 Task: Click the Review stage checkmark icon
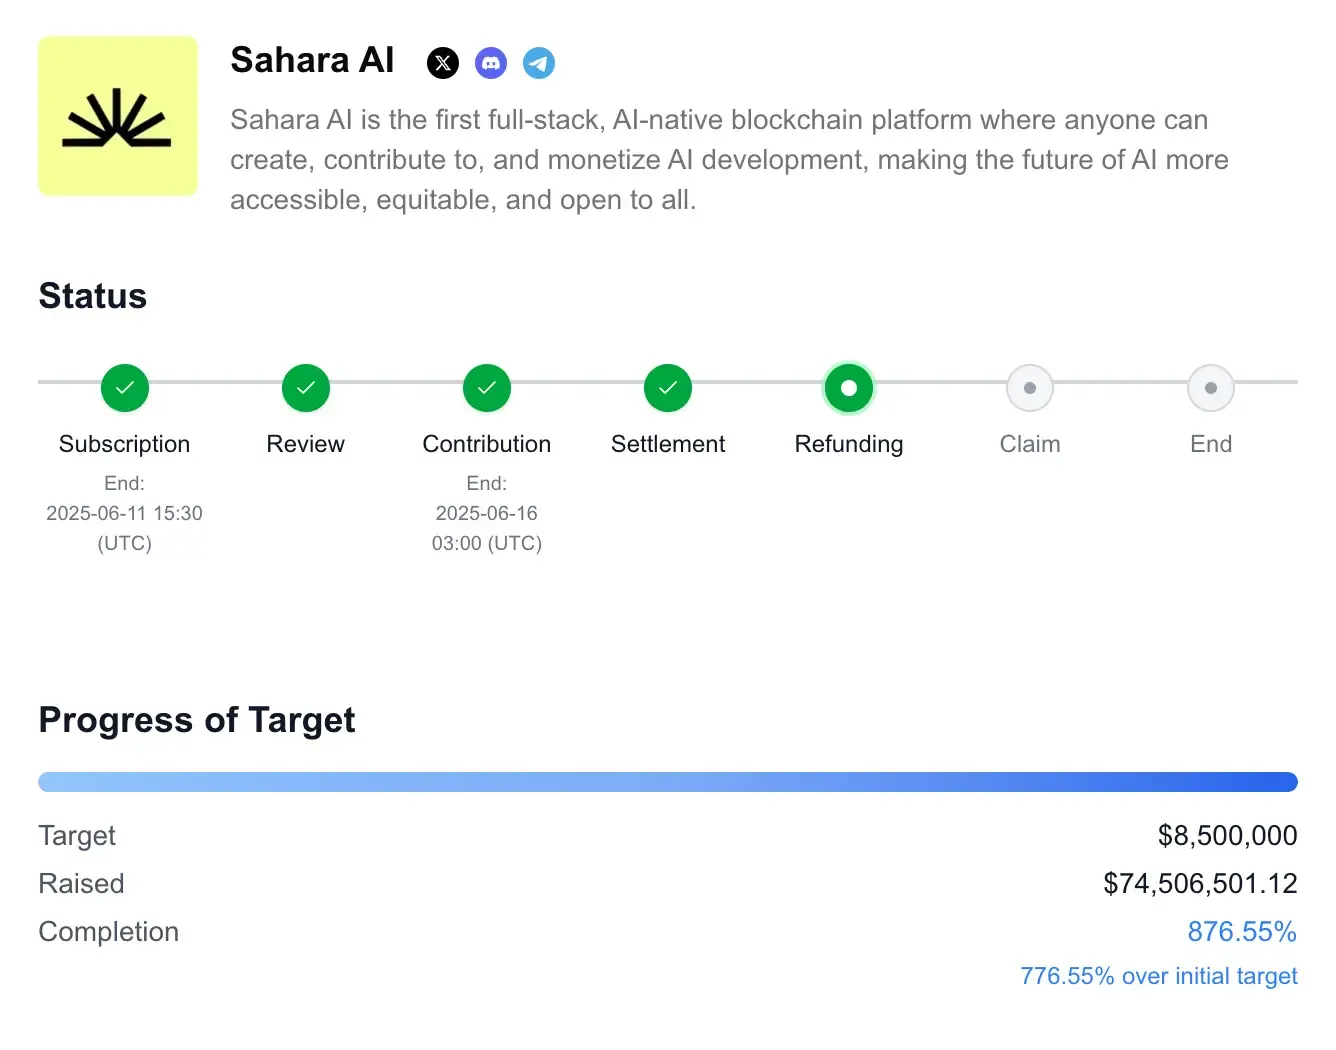click(x=305, y=388)
